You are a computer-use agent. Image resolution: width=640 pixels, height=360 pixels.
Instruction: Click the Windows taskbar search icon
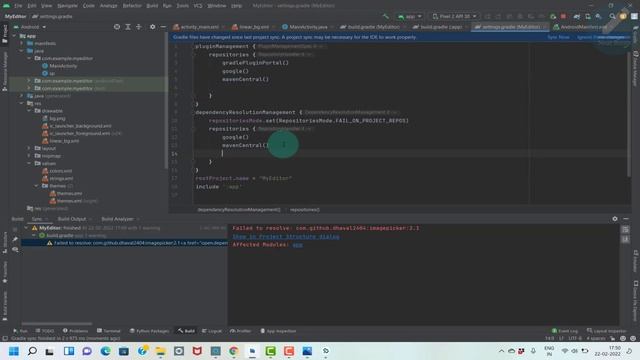32,351
